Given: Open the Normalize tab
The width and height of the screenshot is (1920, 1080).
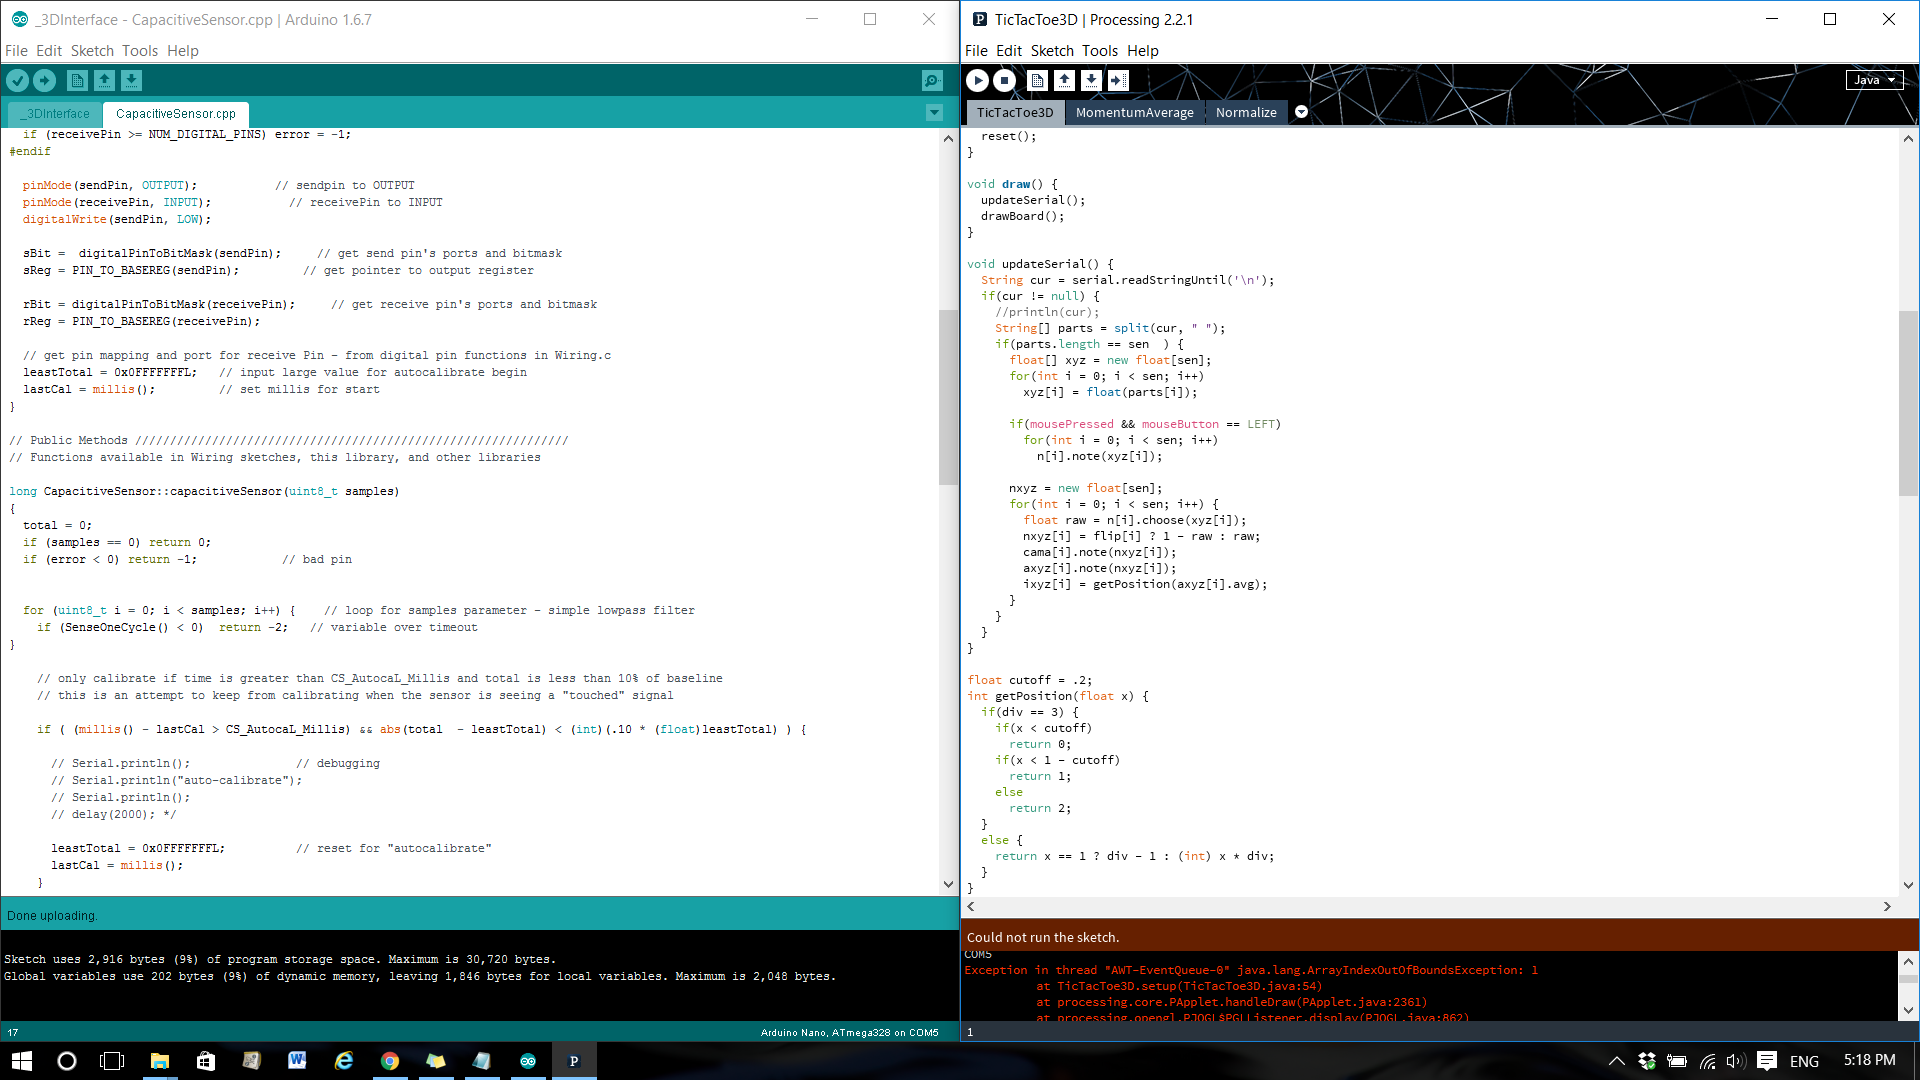Looking at the screenshot, I should [1246, 113].
